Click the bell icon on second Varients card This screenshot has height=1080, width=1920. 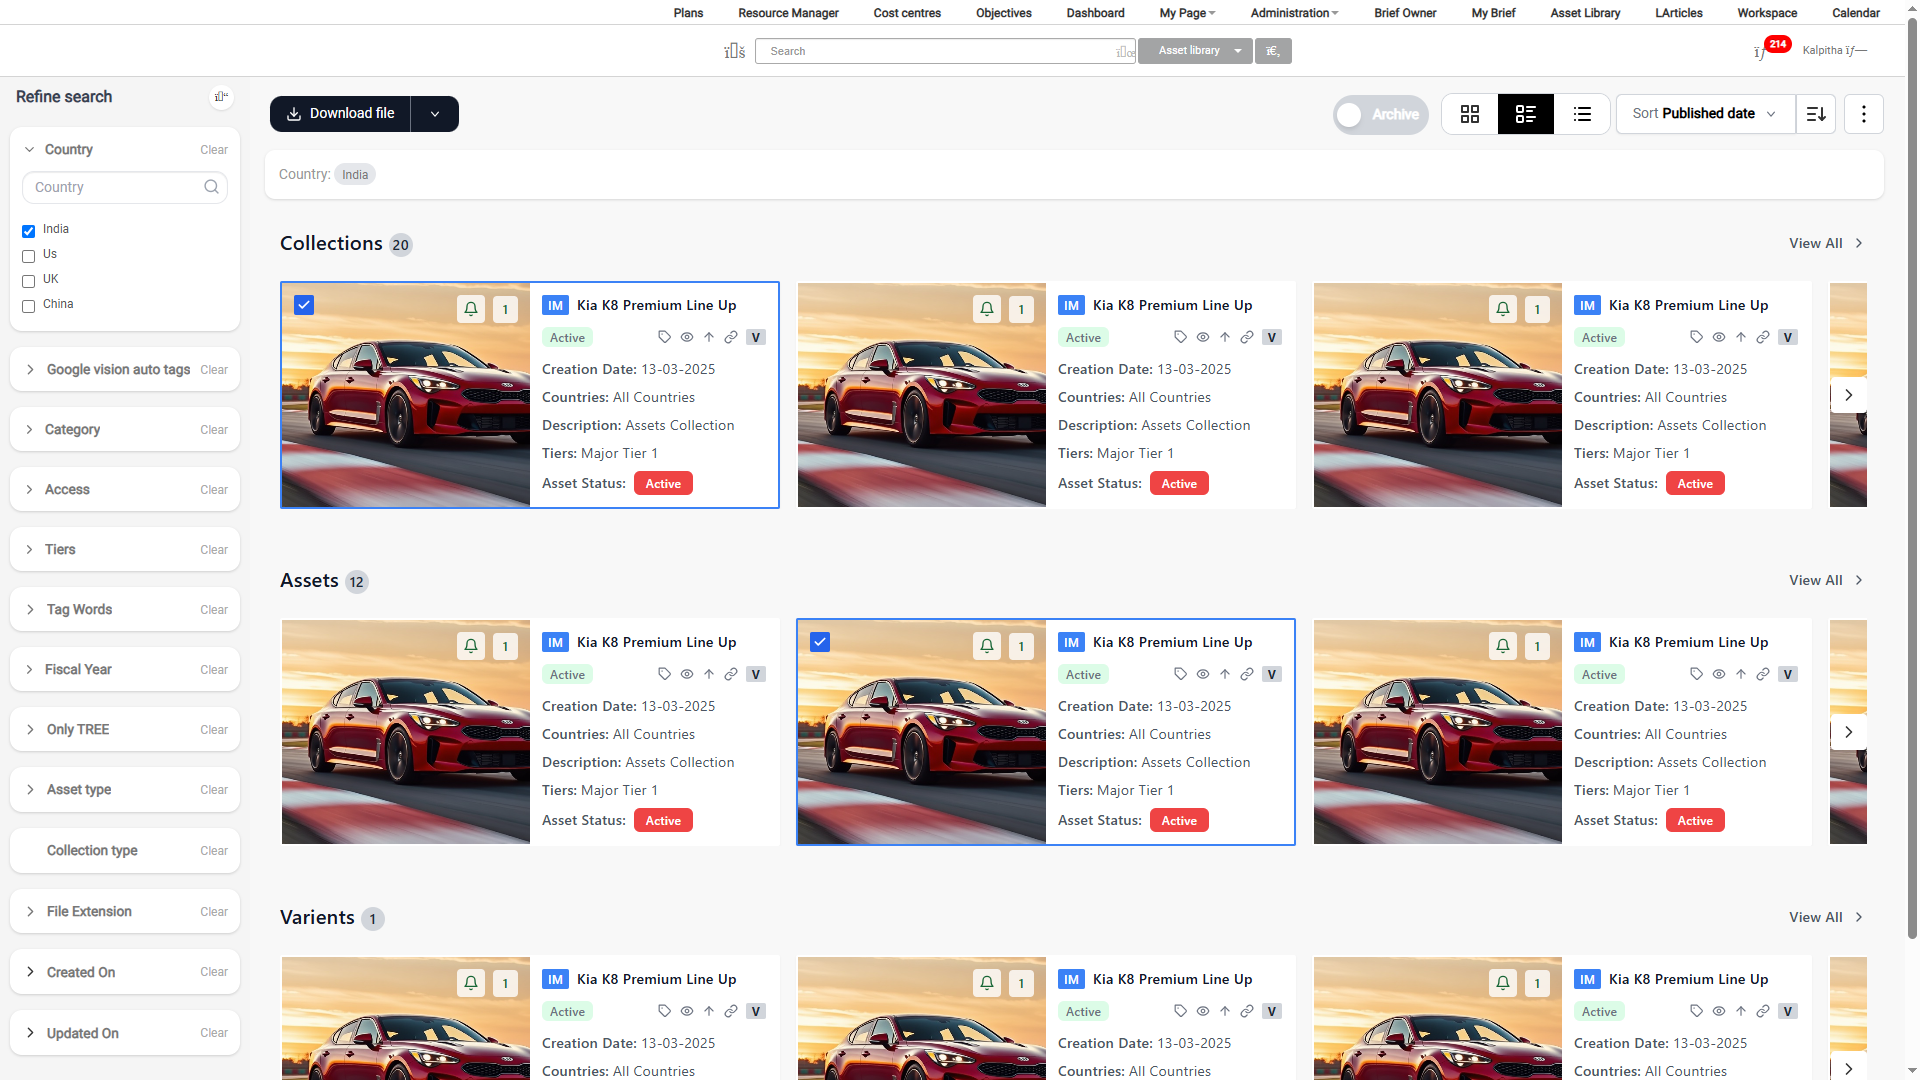coord(987,983)
